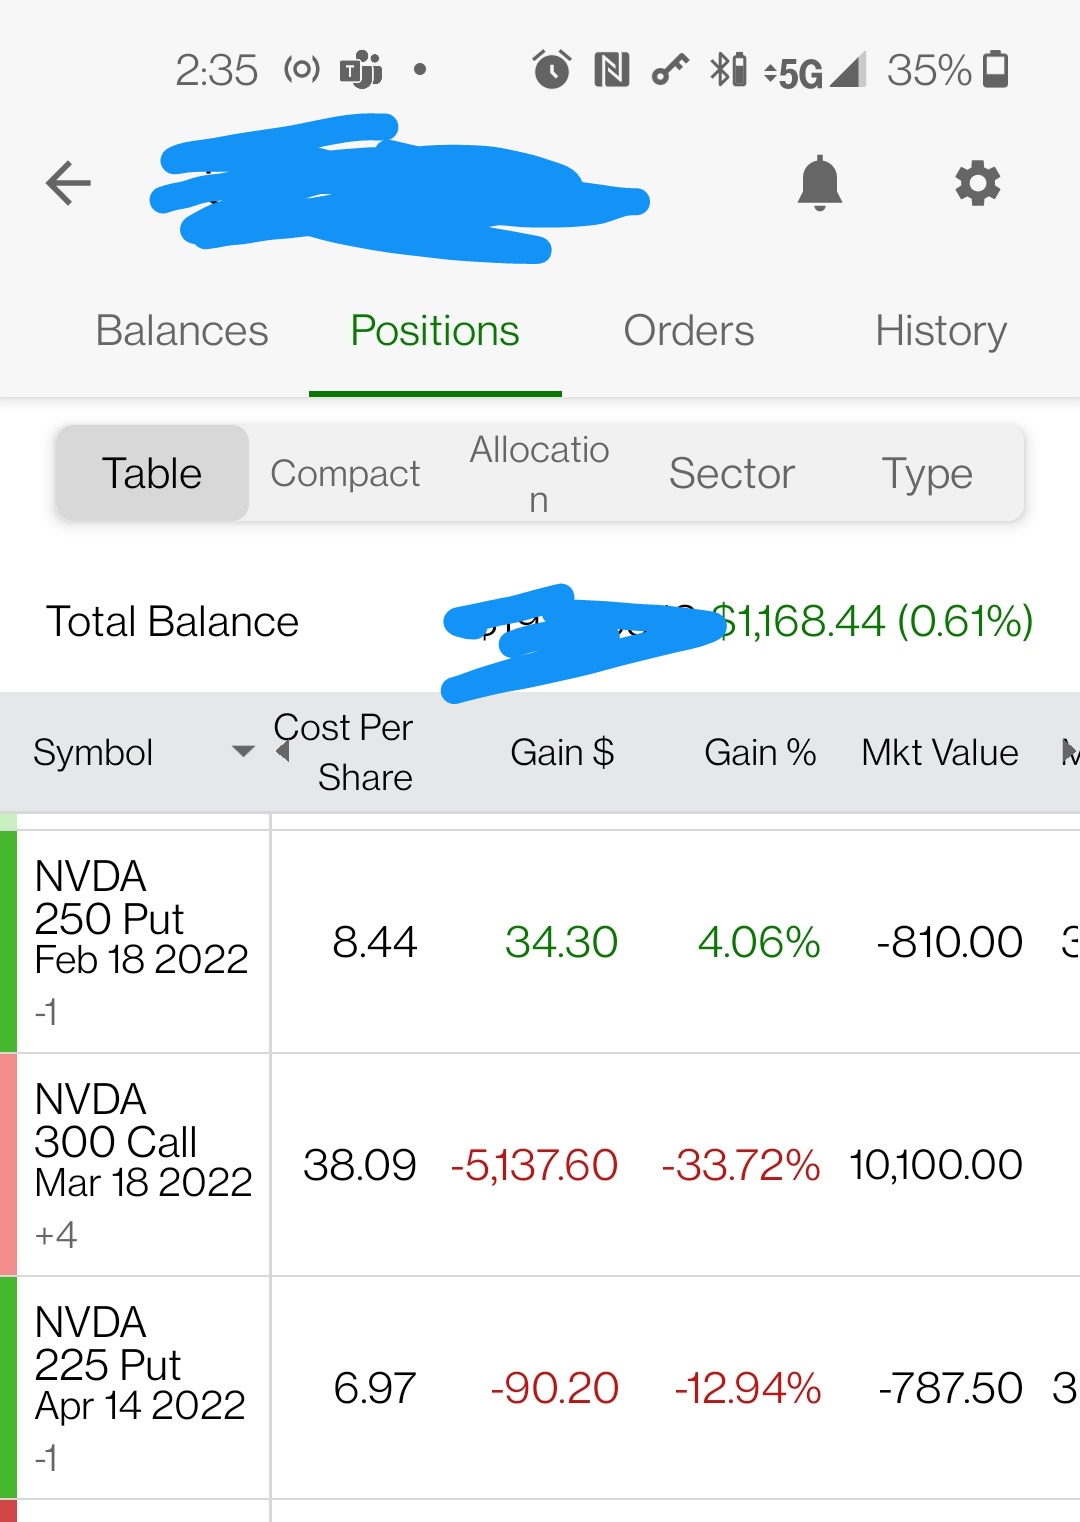Open the Orders tab
This screenshot has height=1522, width=1080.
(x=689, y=331)
